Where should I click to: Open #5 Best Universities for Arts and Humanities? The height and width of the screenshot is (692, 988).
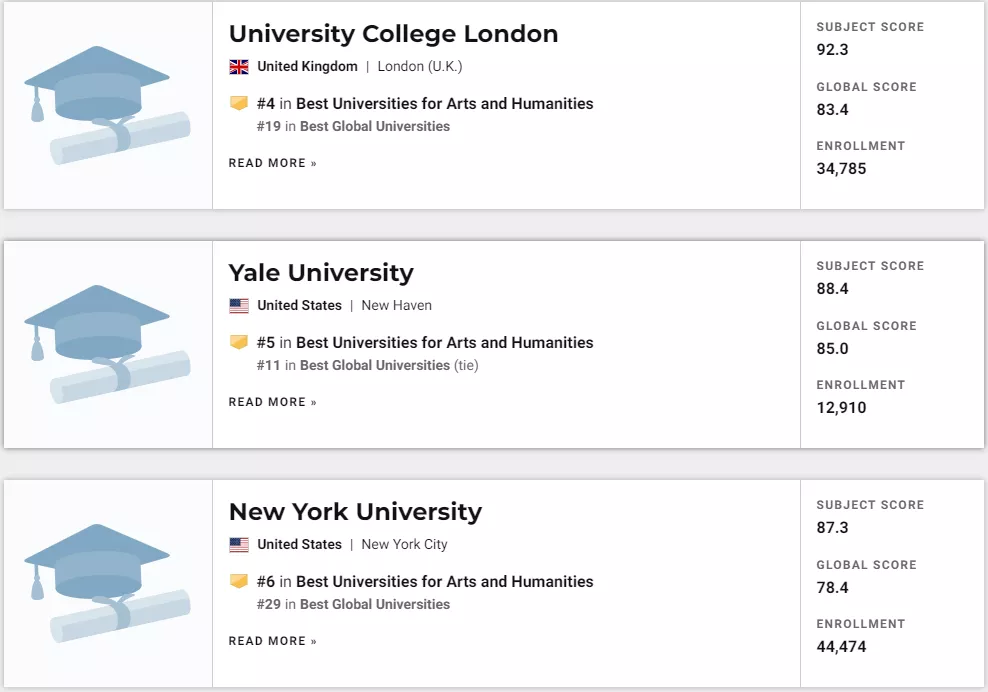[x=425, y=342]
